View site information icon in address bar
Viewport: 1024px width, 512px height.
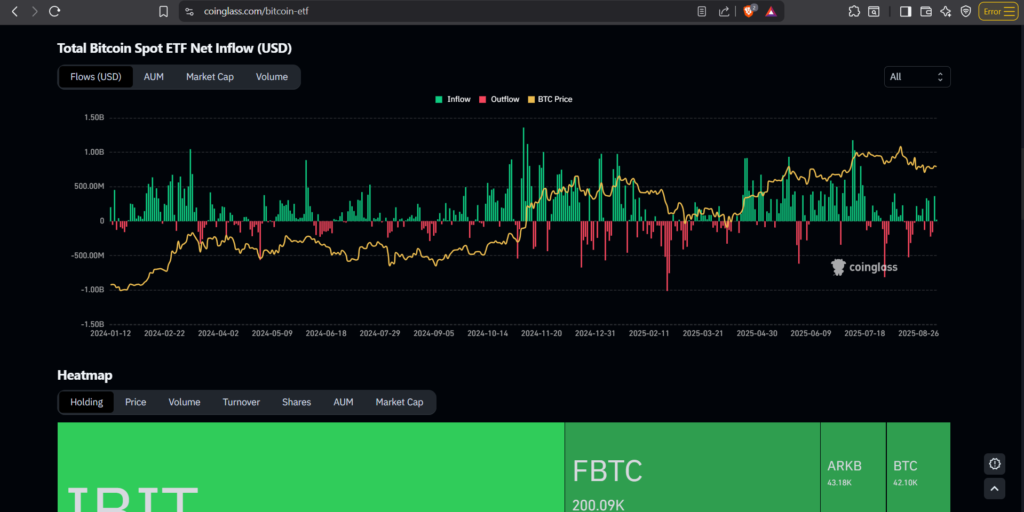pos(189,11)
